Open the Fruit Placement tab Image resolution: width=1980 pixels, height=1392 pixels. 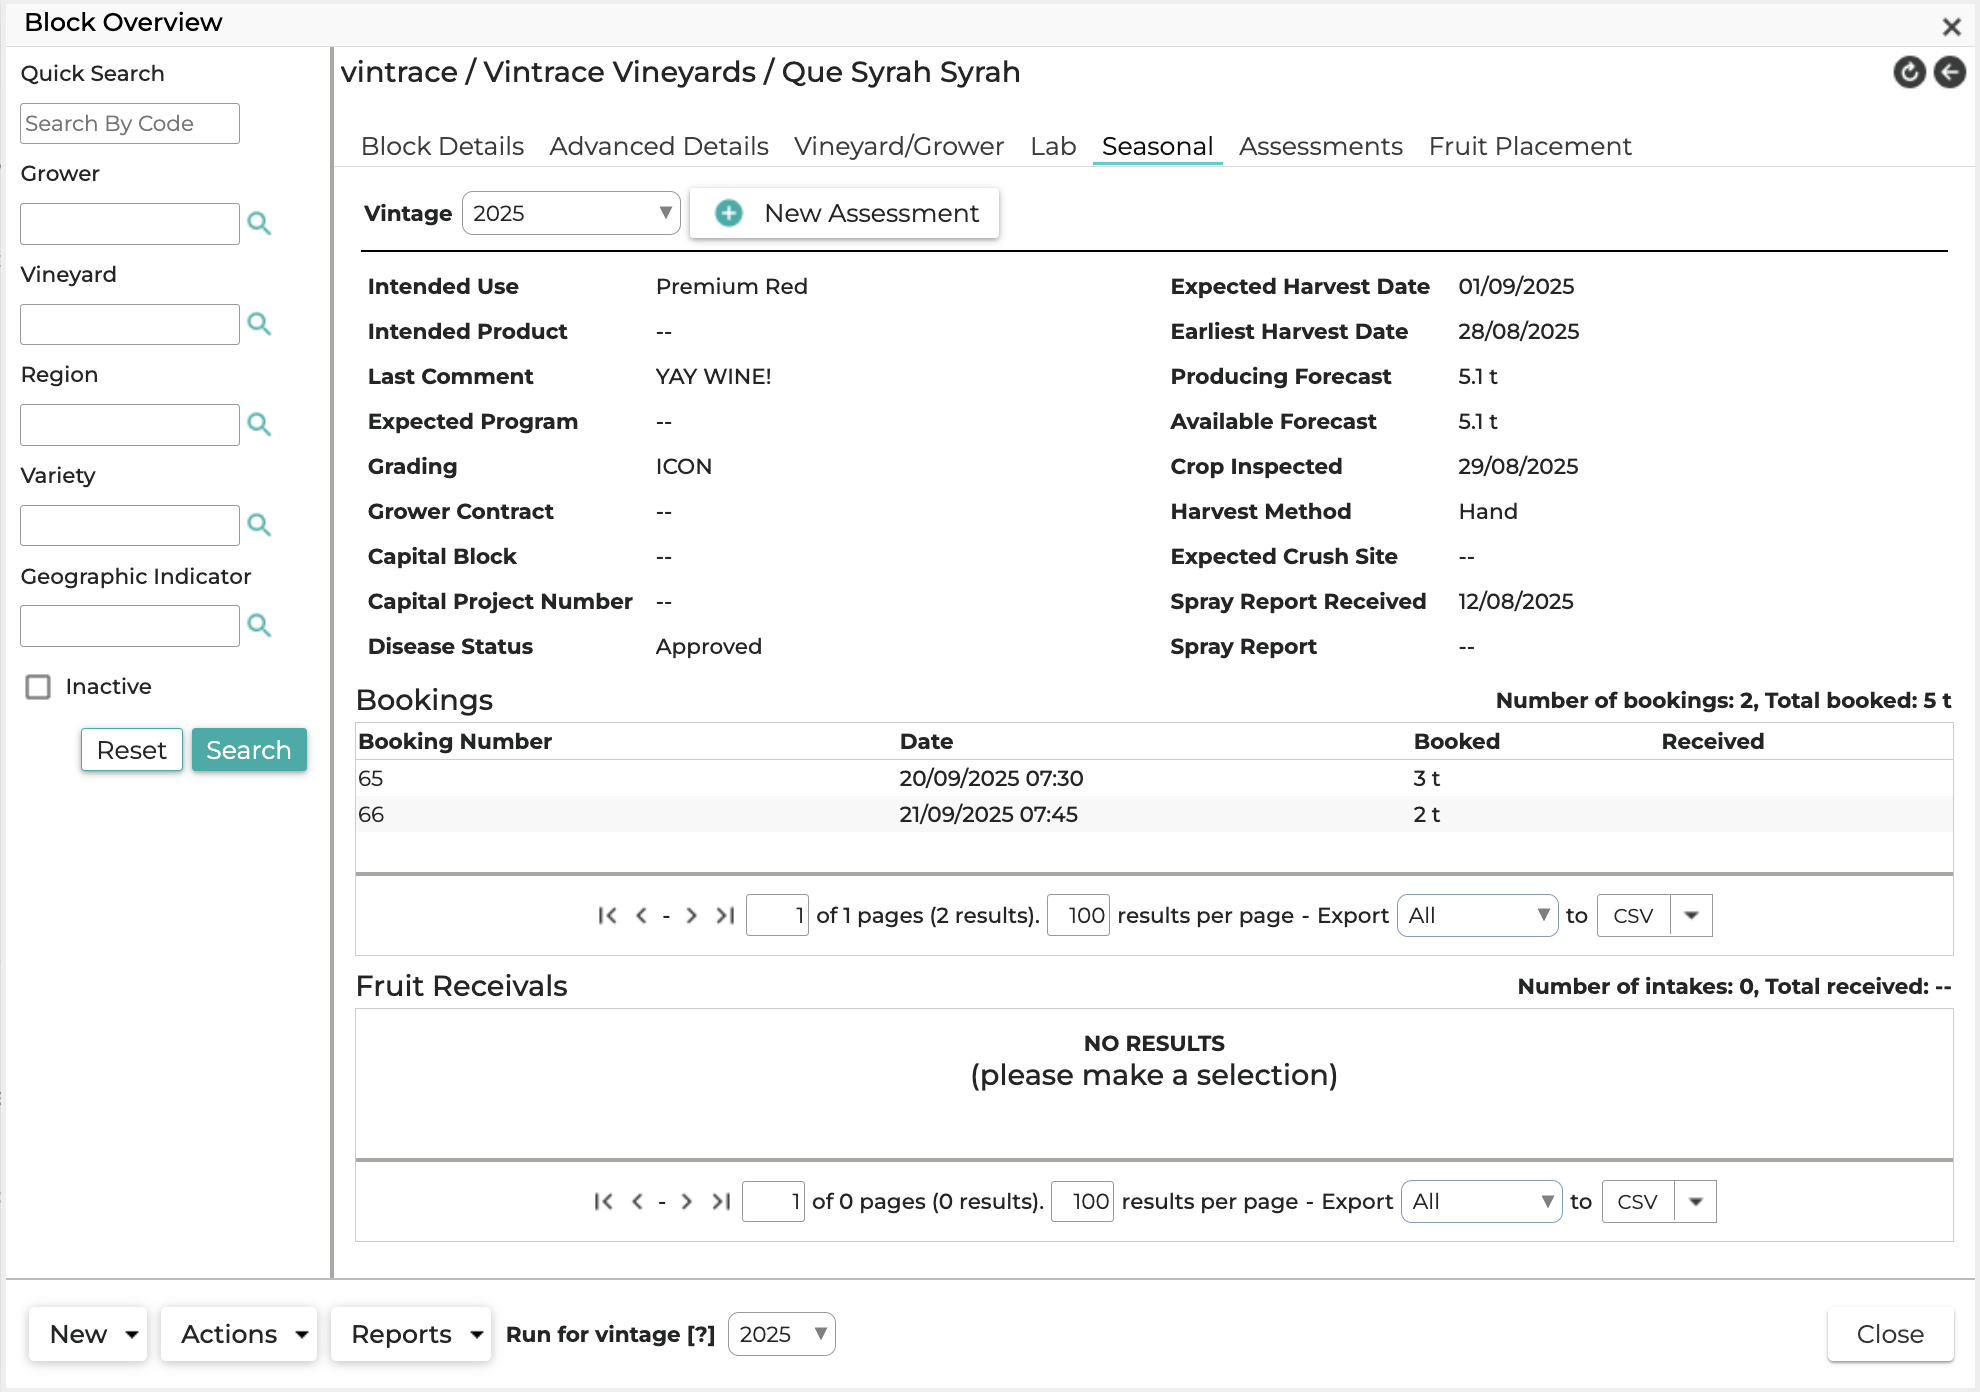click(x=1530, y=146)
